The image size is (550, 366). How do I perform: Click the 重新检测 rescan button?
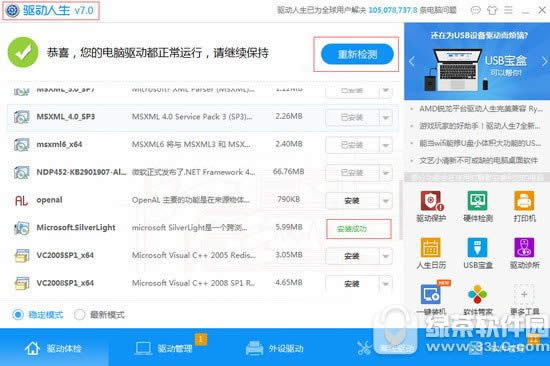[357, 54]
